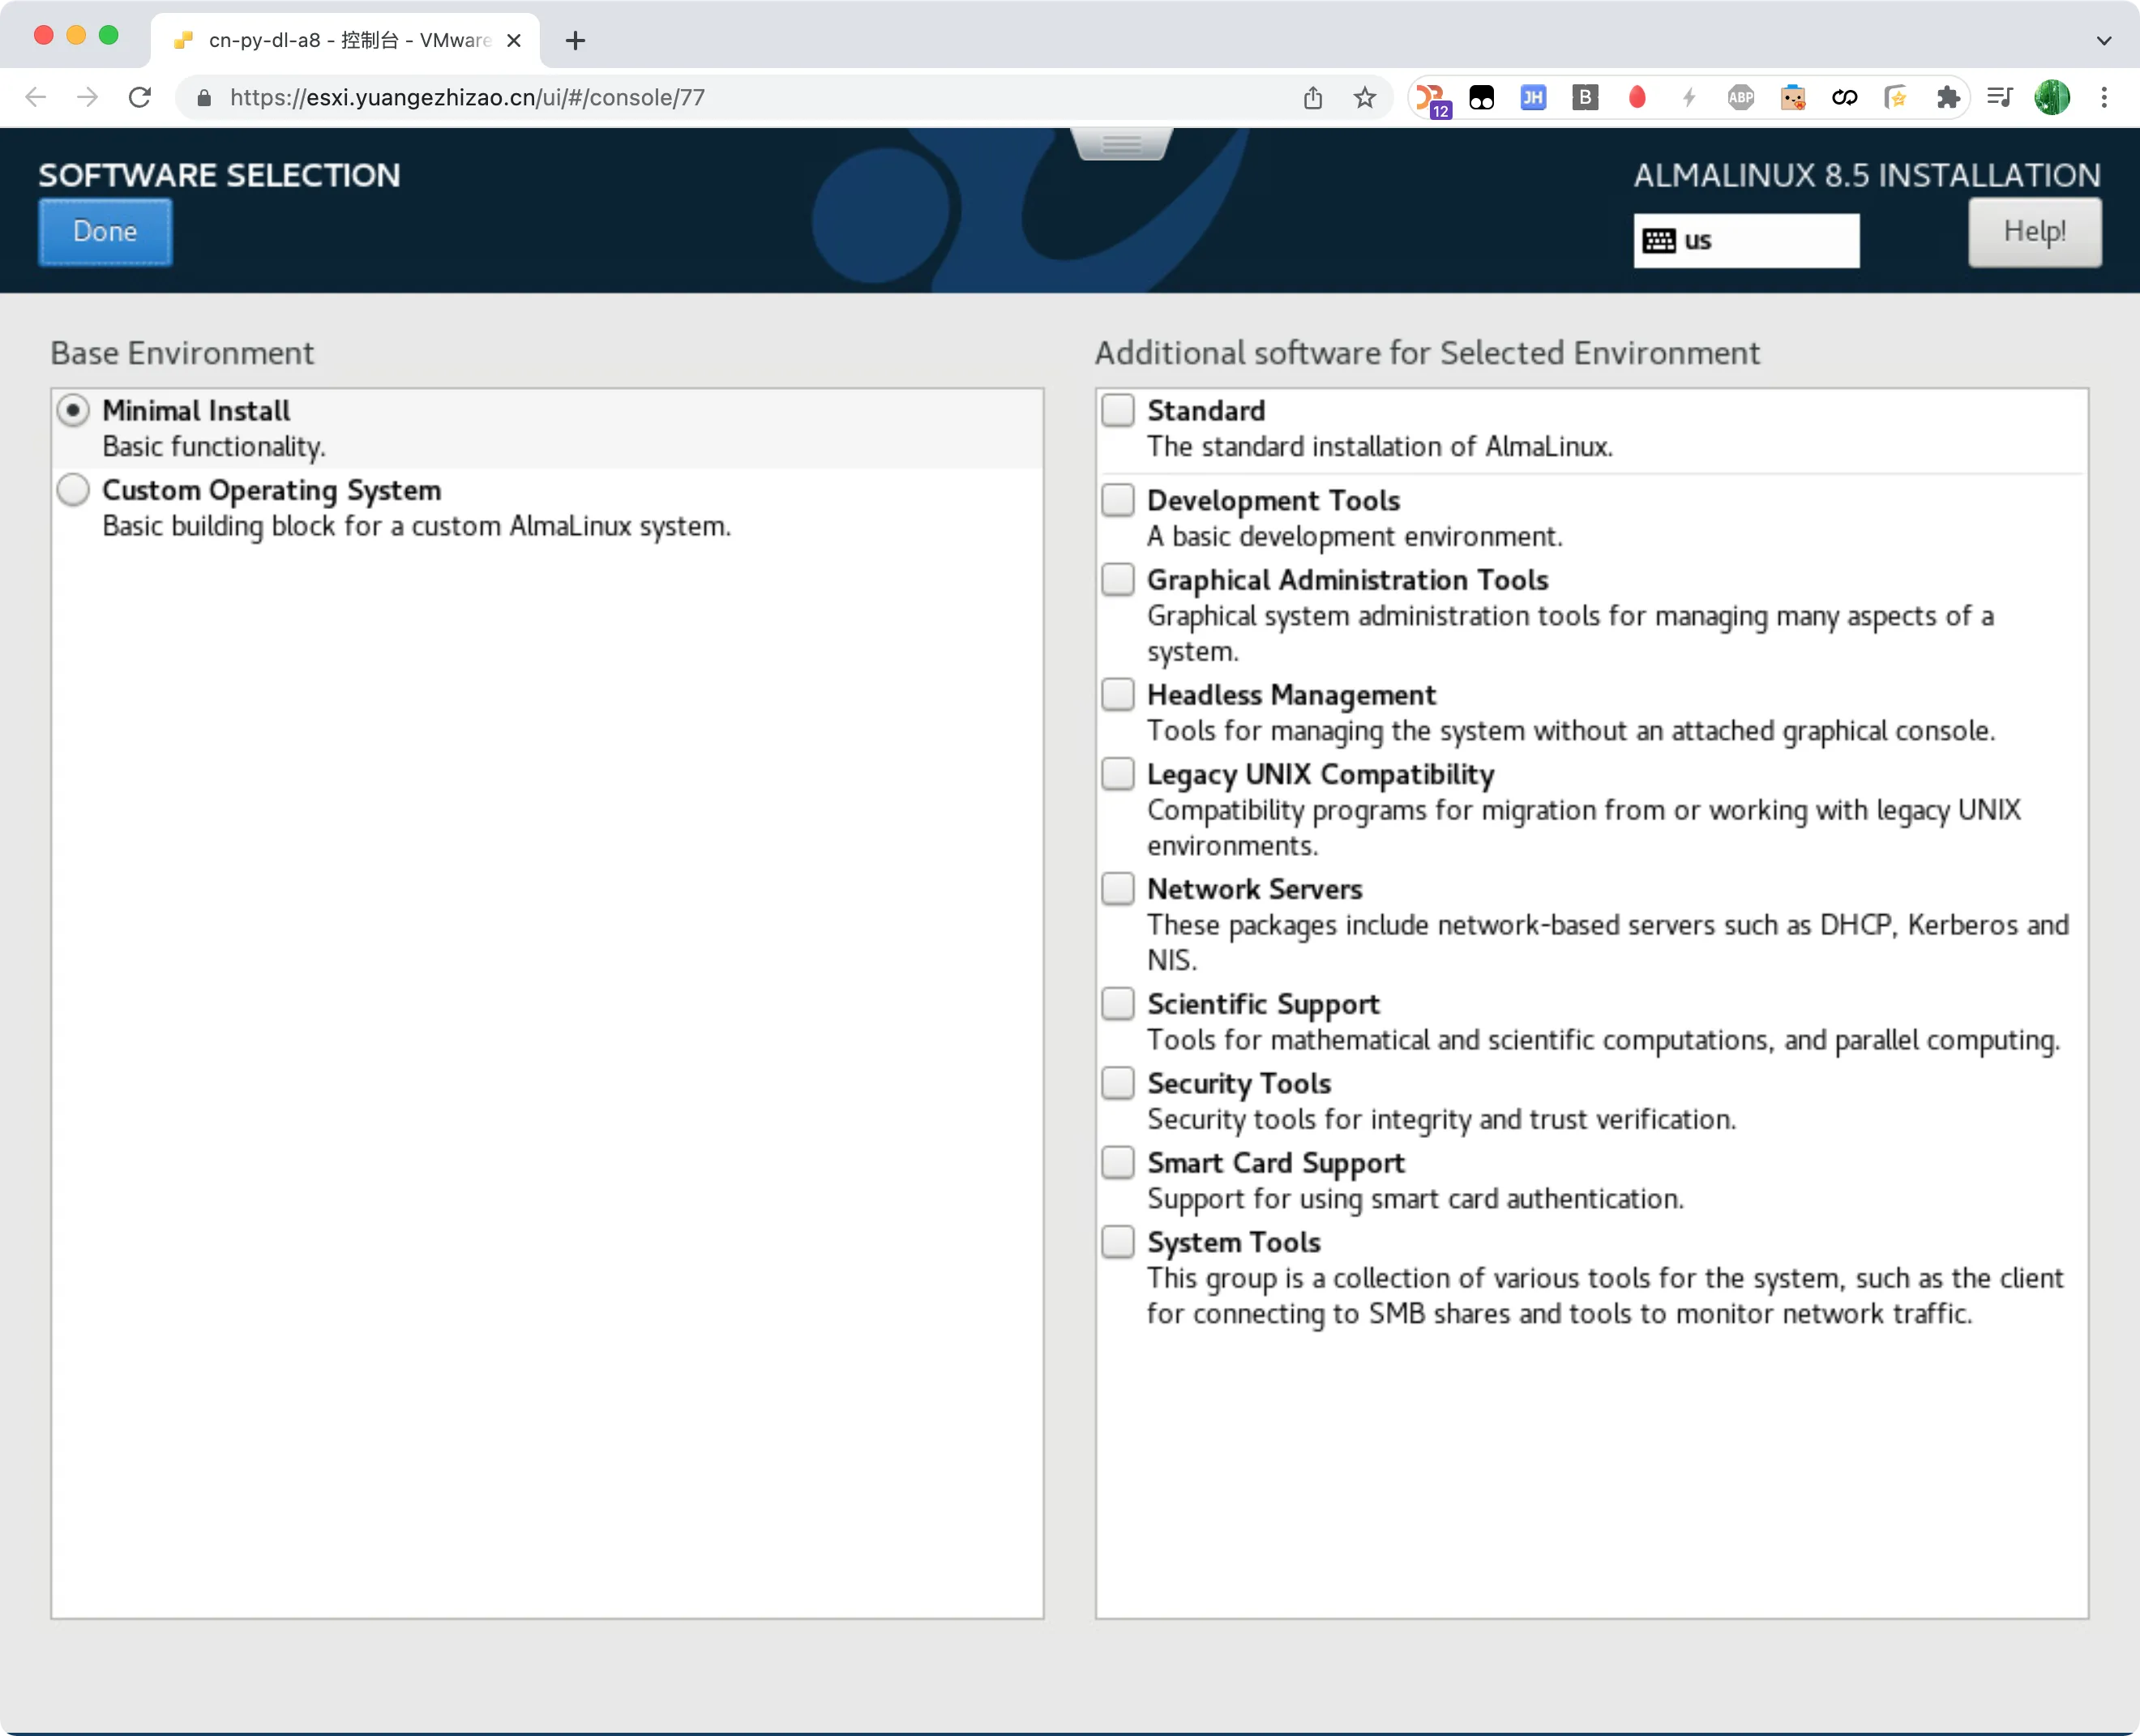Enable Scientific Support checkbox
The width and height of the screenshot is (2140, 1736).
1118,1003
